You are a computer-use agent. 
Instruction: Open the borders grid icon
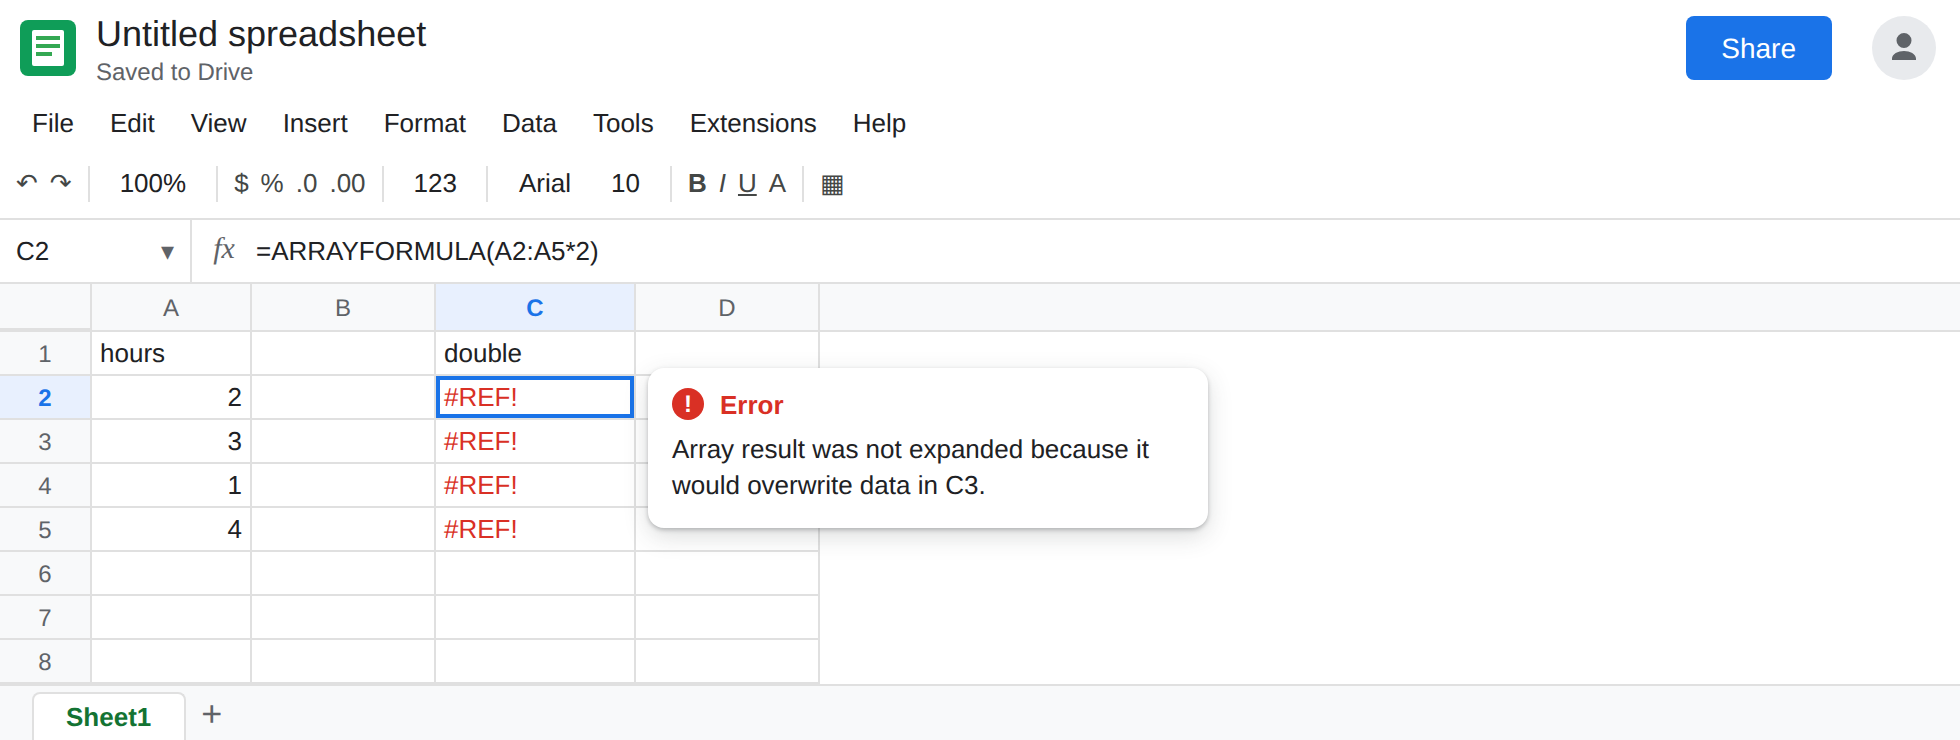(832, 184)
